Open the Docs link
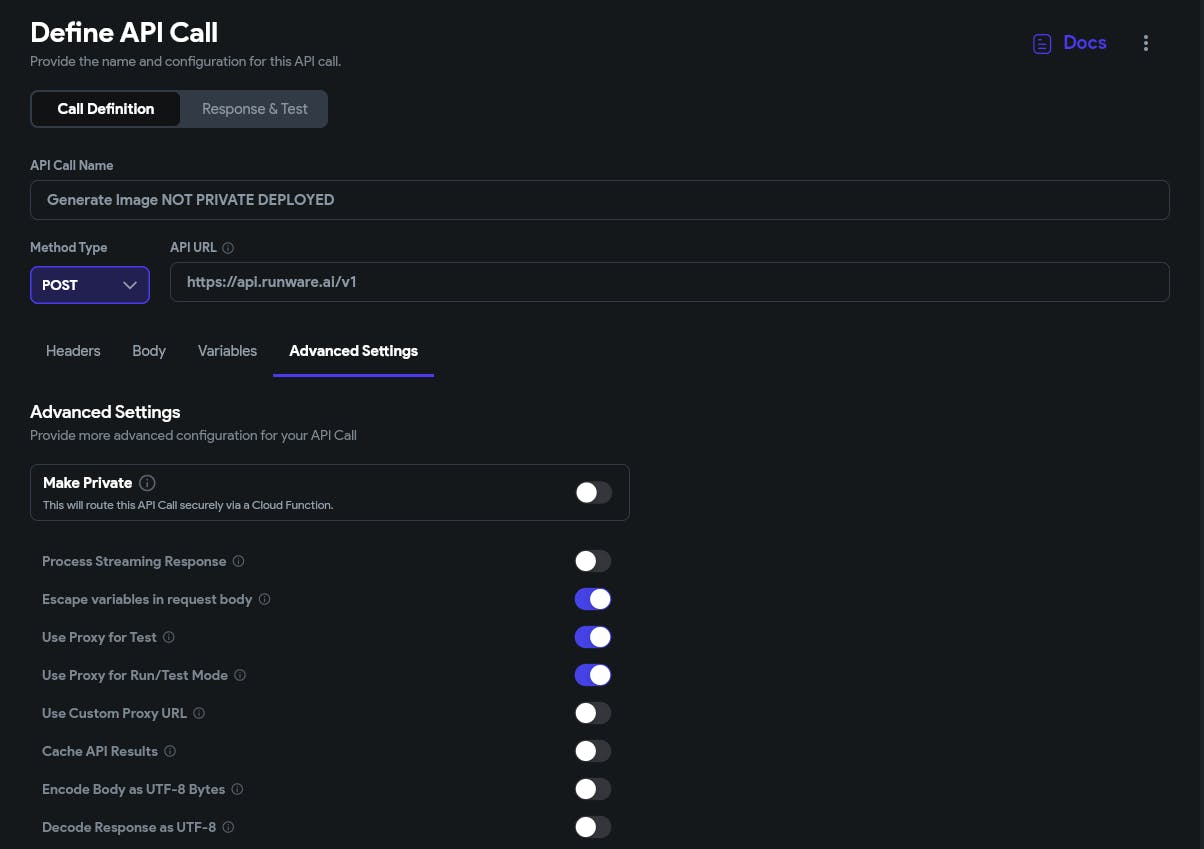 (x=1070, y=43)
